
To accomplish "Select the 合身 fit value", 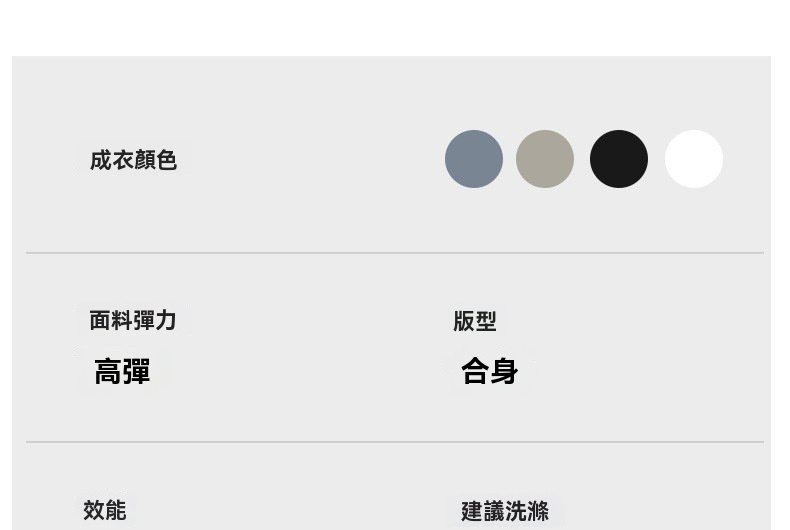I will click(x=490, y=372).
